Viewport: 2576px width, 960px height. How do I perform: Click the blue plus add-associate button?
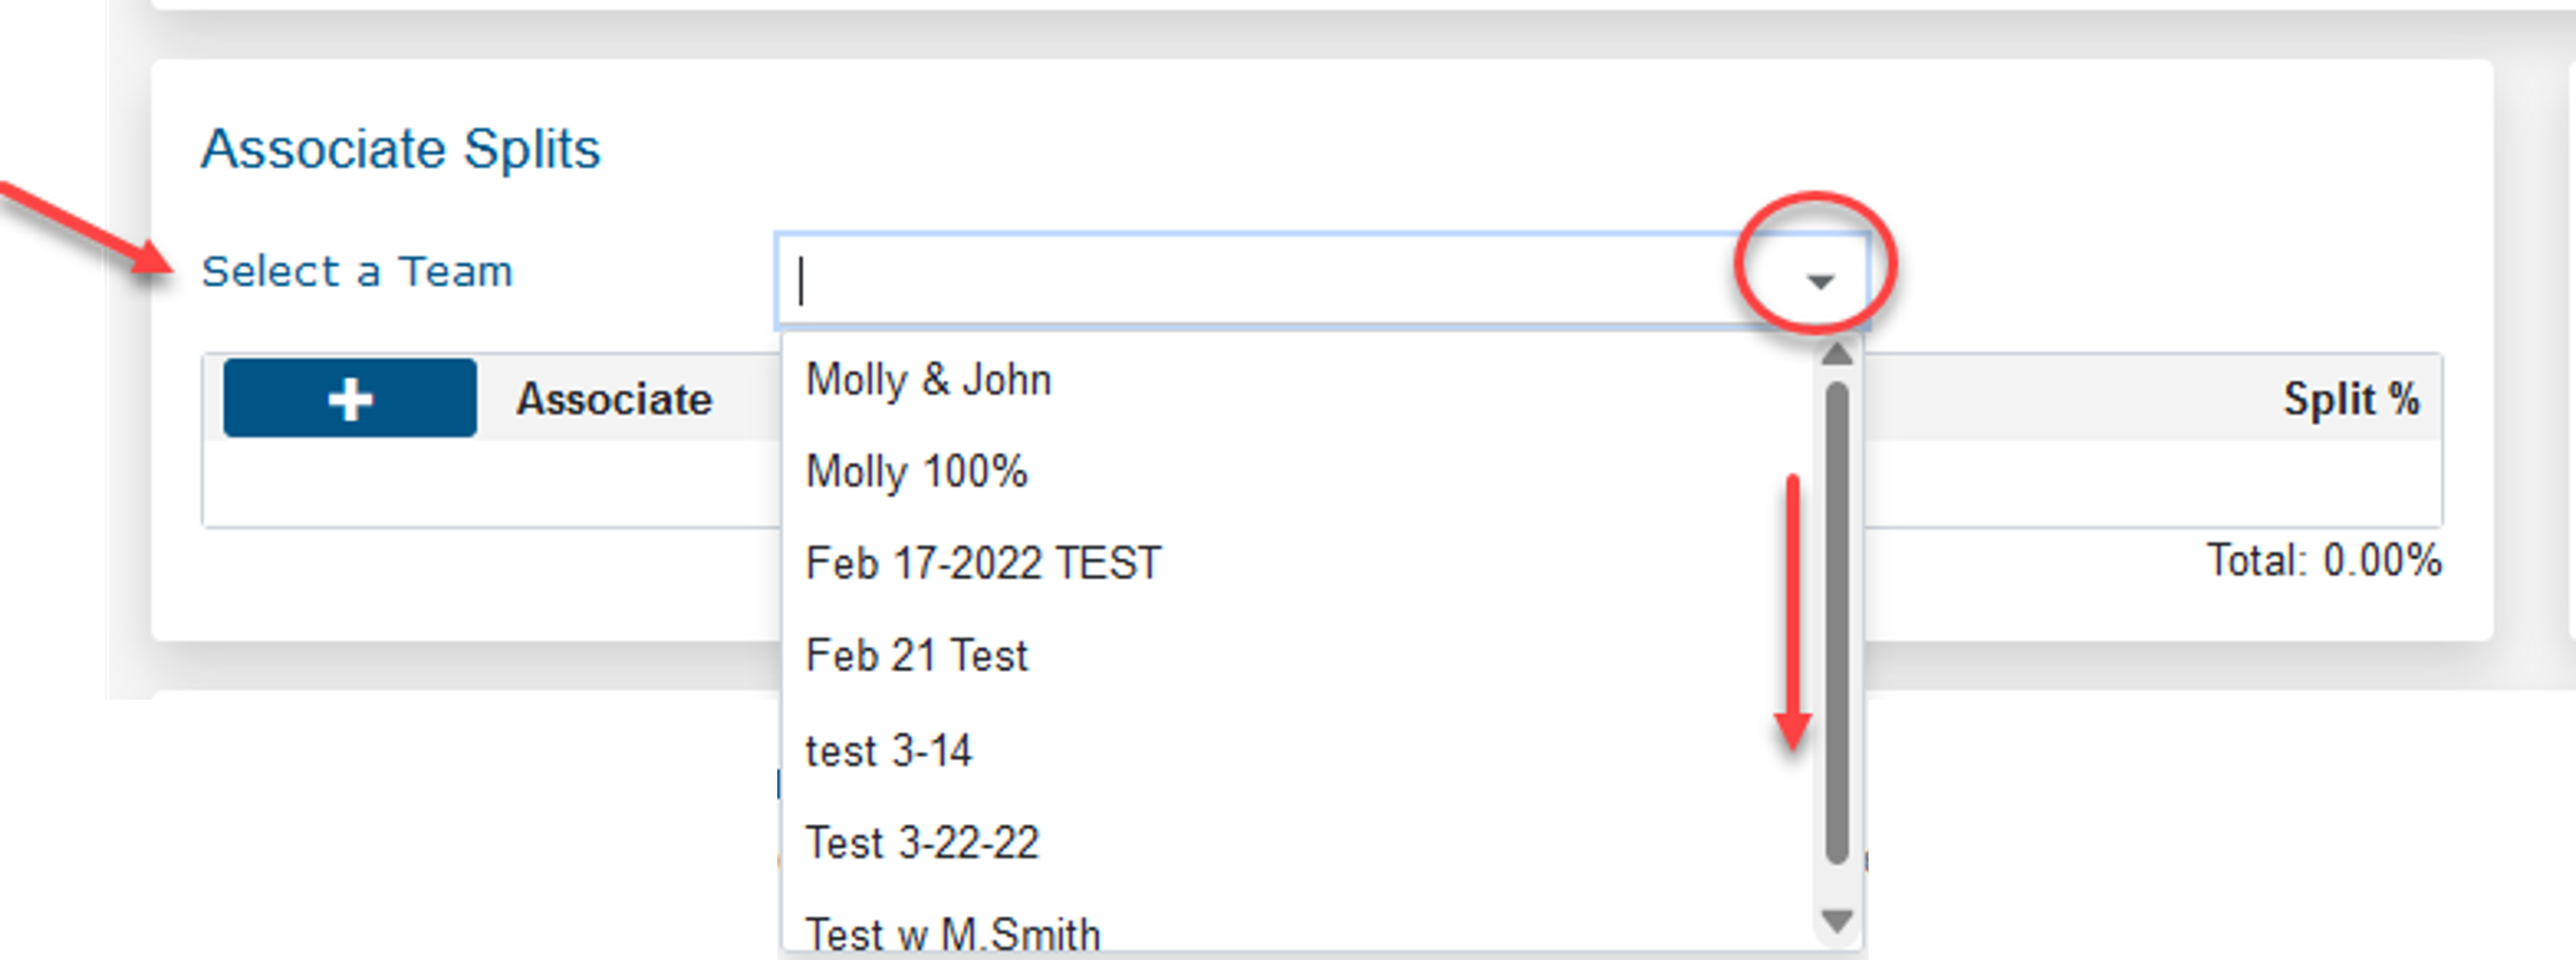coord(349,398)
